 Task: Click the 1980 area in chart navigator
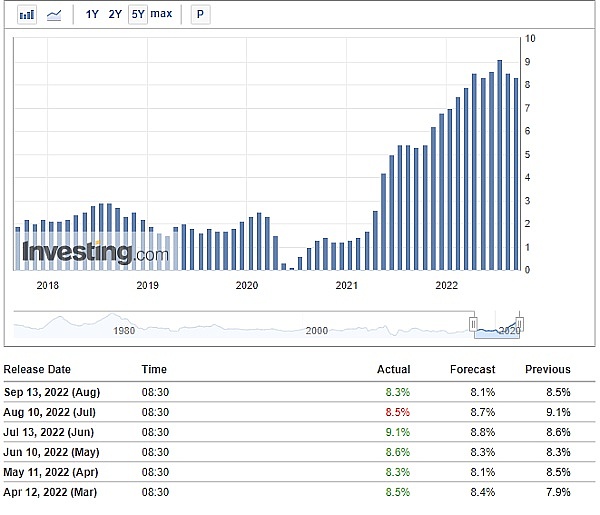(x=124, y=330)
